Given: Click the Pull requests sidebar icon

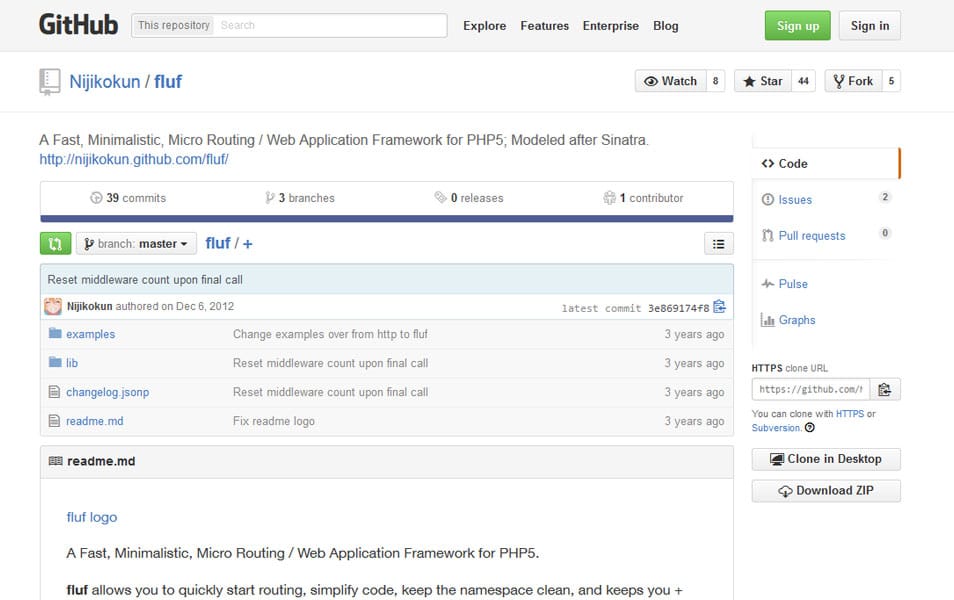Looking at the screenshot, I should 768,235.
